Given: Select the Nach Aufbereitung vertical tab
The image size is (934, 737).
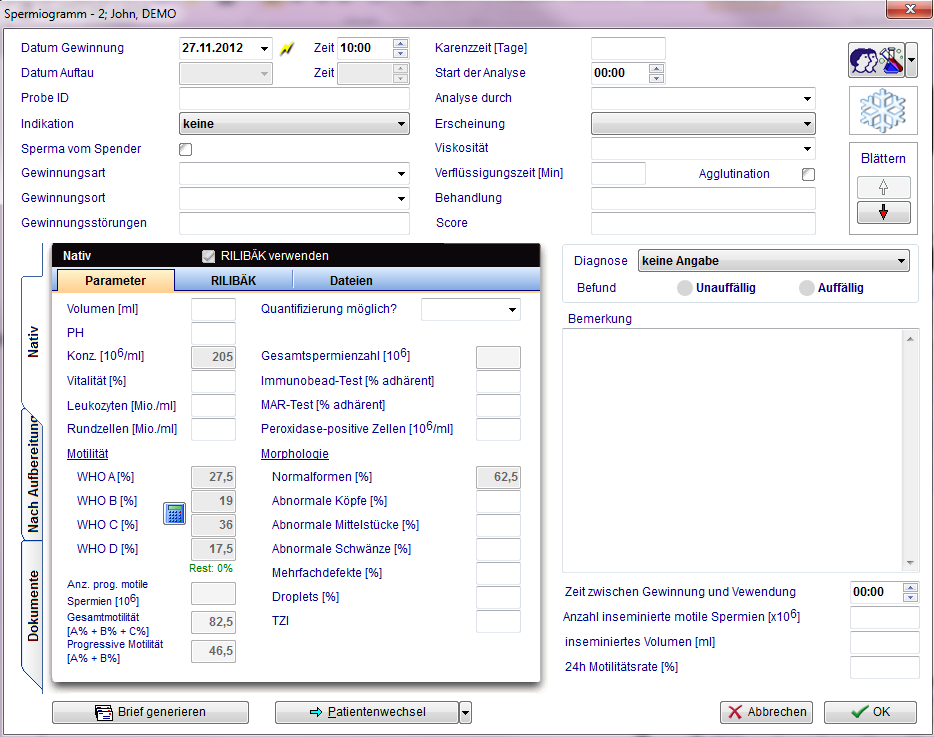Looking at the screenshot, I should [x=33, y=474].
